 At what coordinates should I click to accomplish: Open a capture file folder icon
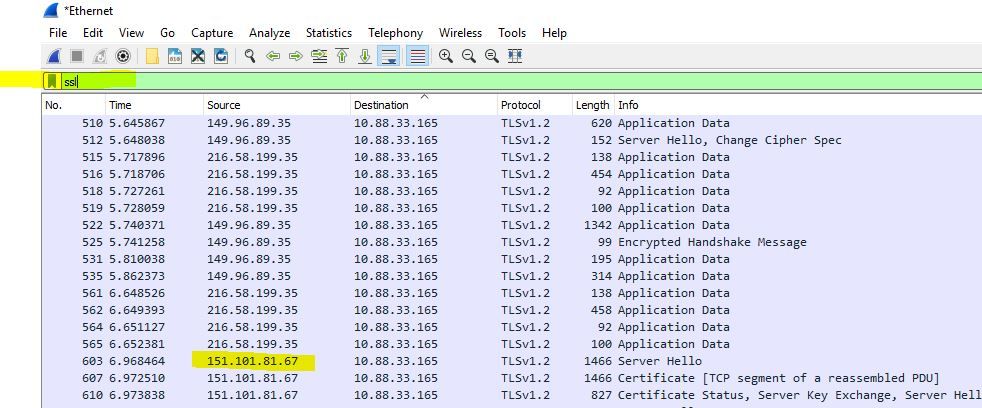(x=152, y=56)
